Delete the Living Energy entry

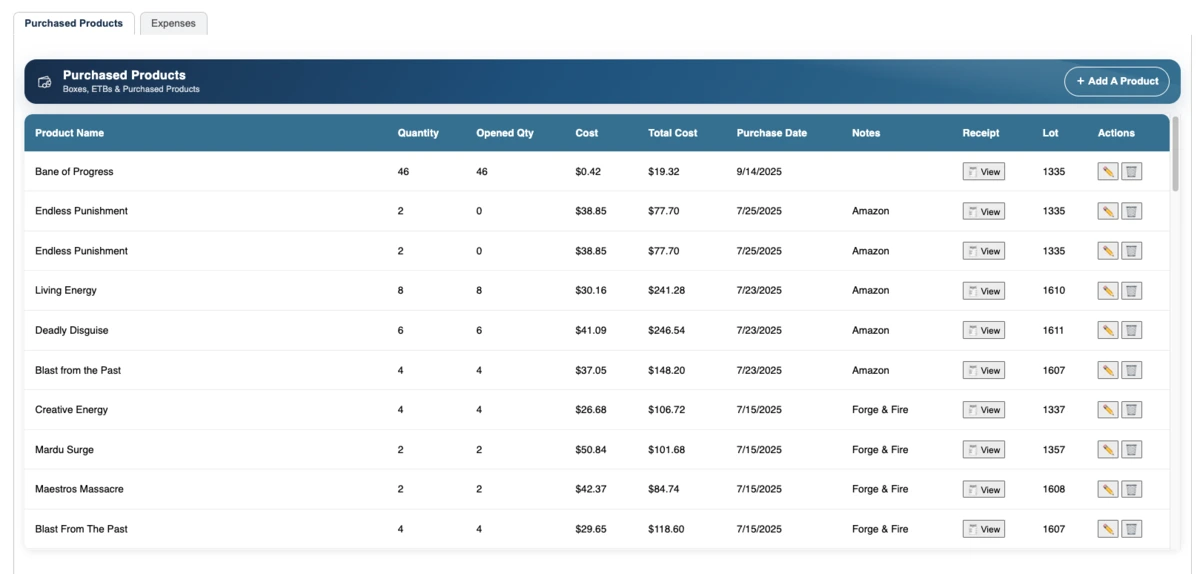[1131, 291]
